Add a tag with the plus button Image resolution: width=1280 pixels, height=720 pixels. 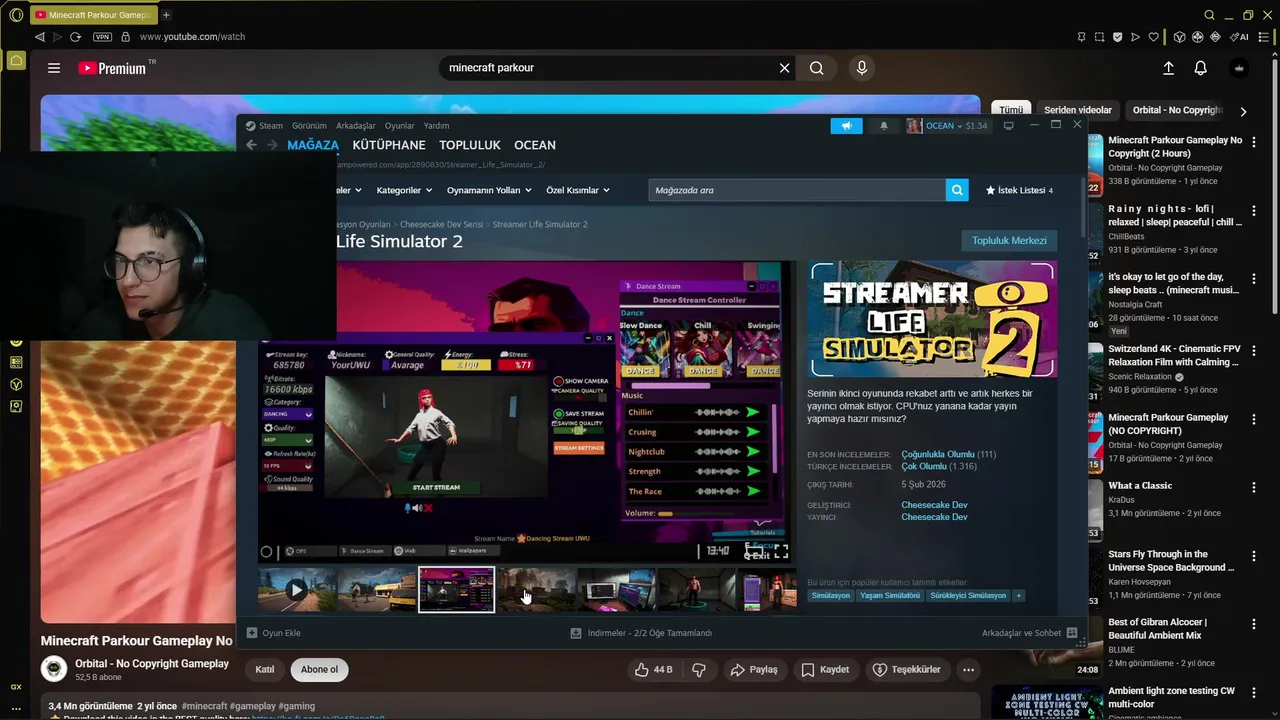click(x=1019, y=596)
